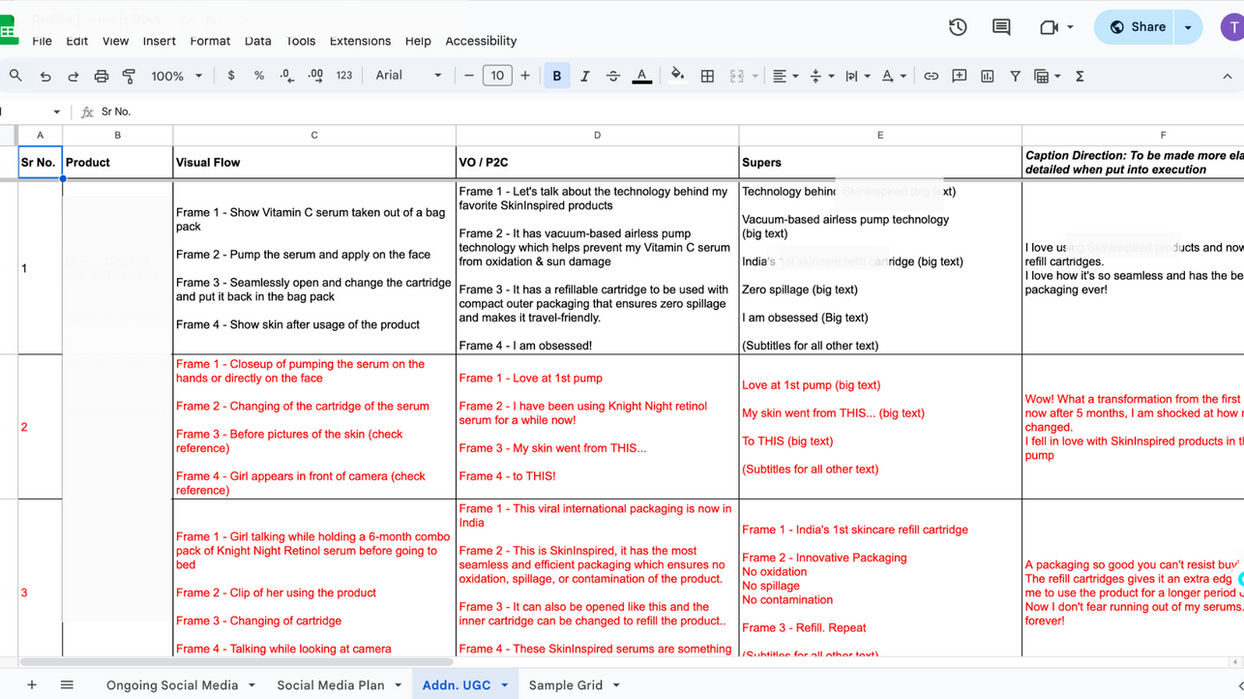
Task: Click the video meeting camera icon
Action: click(1049, 27)
